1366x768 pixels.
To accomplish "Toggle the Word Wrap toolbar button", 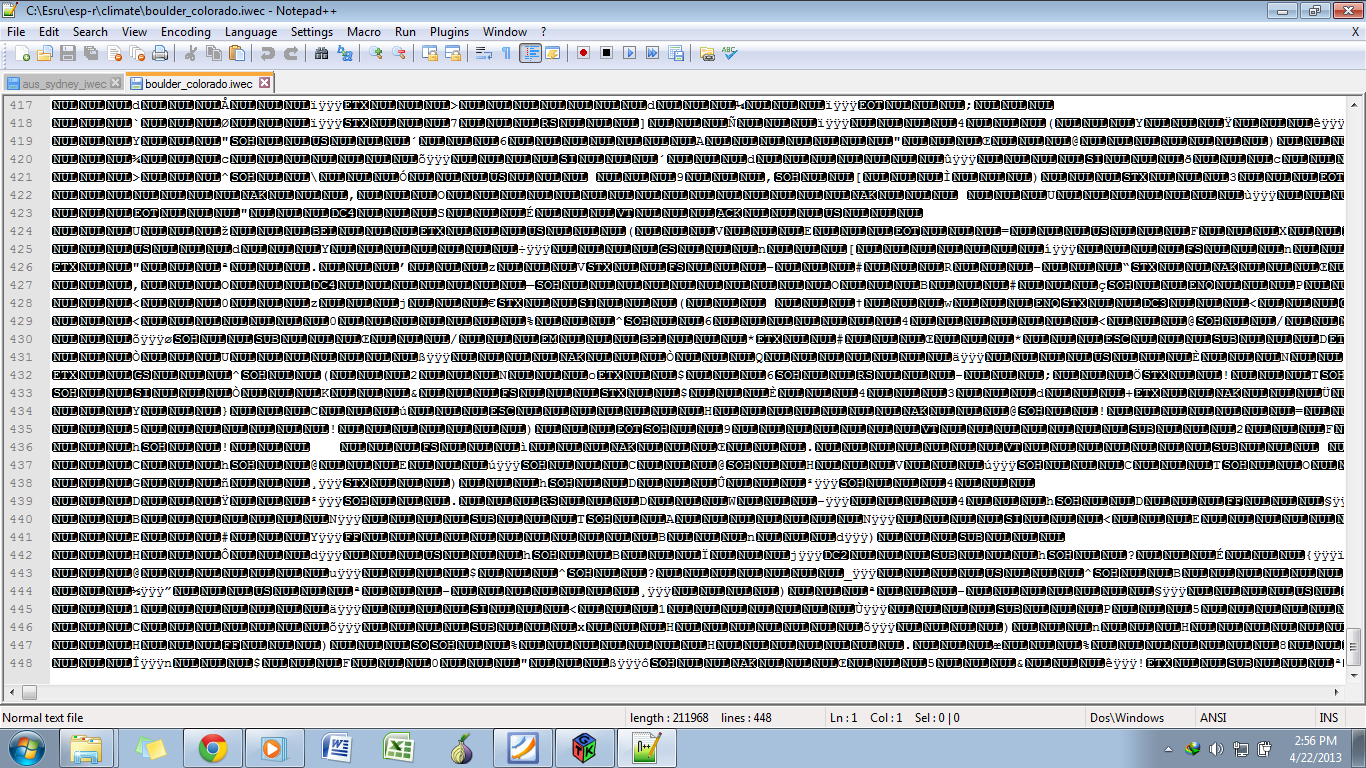I will click(x=484, y=53).
